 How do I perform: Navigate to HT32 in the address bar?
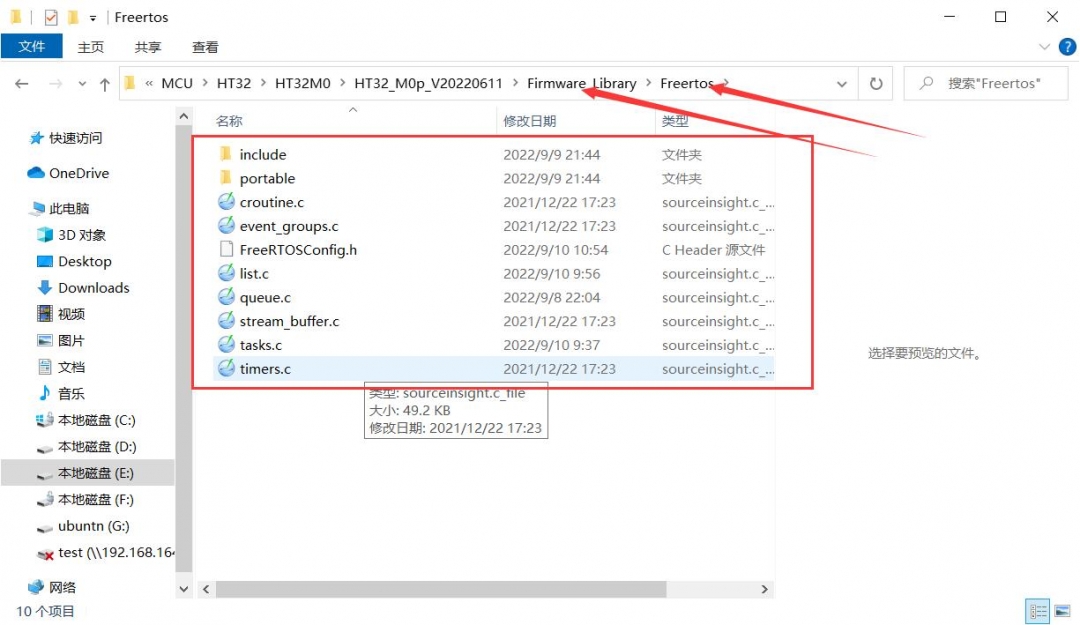click(233, 83)
